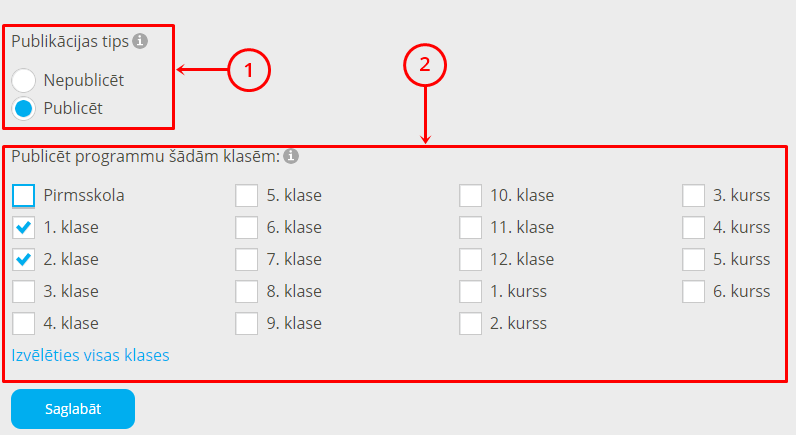Screen dimensions: 796x435
Task: Check the 10. klase checkbox
Action: pos(471,195)
